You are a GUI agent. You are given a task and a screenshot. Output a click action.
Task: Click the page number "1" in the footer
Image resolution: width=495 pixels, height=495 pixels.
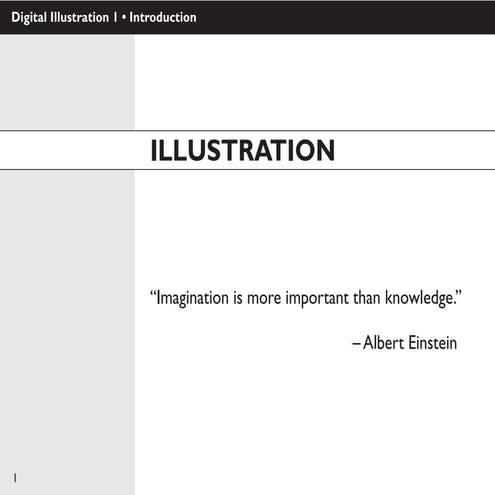(15, 478)
